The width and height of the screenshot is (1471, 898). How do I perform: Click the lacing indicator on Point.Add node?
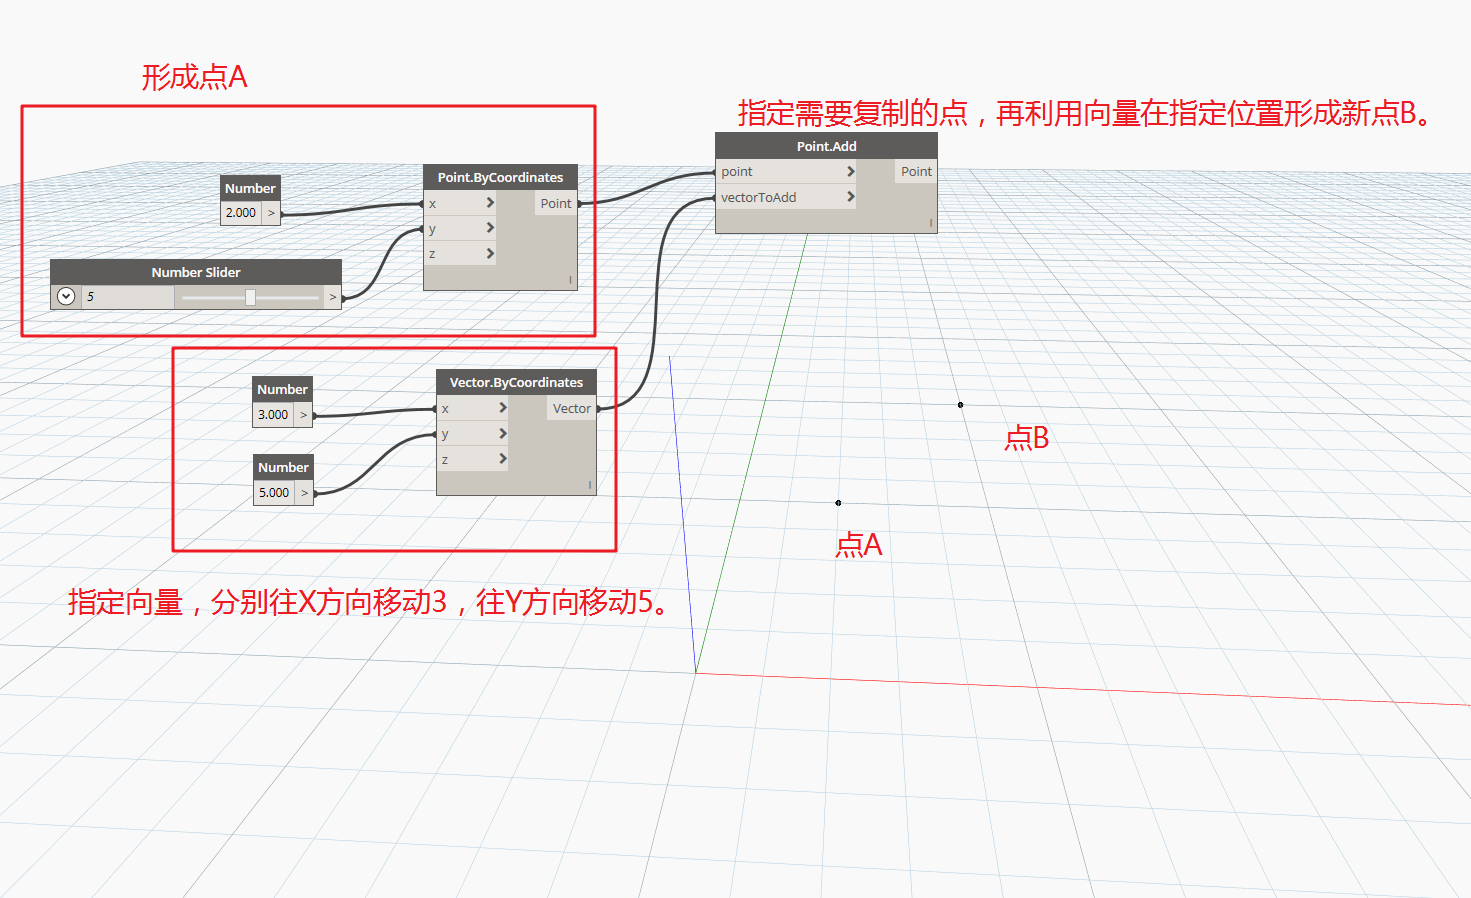[x=931, y=223]
